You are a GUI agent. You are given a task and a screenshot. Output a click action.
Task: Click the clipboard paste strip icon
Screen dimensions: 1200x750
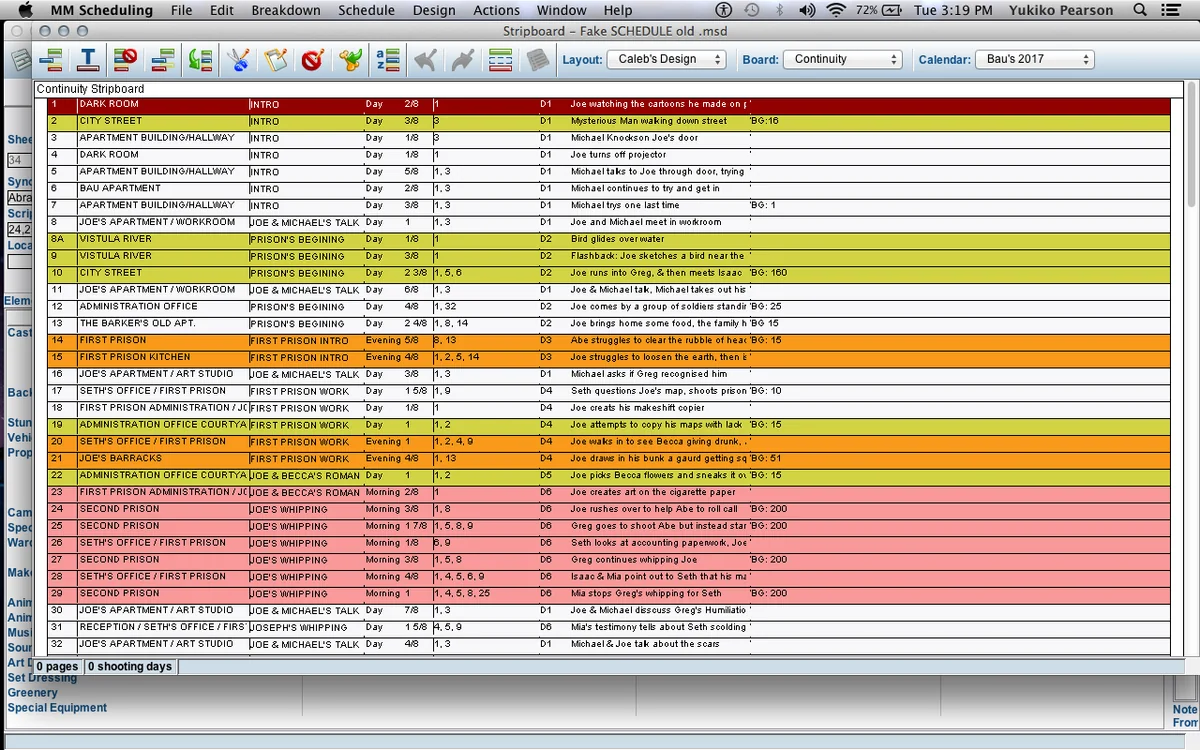click(275, 60)
